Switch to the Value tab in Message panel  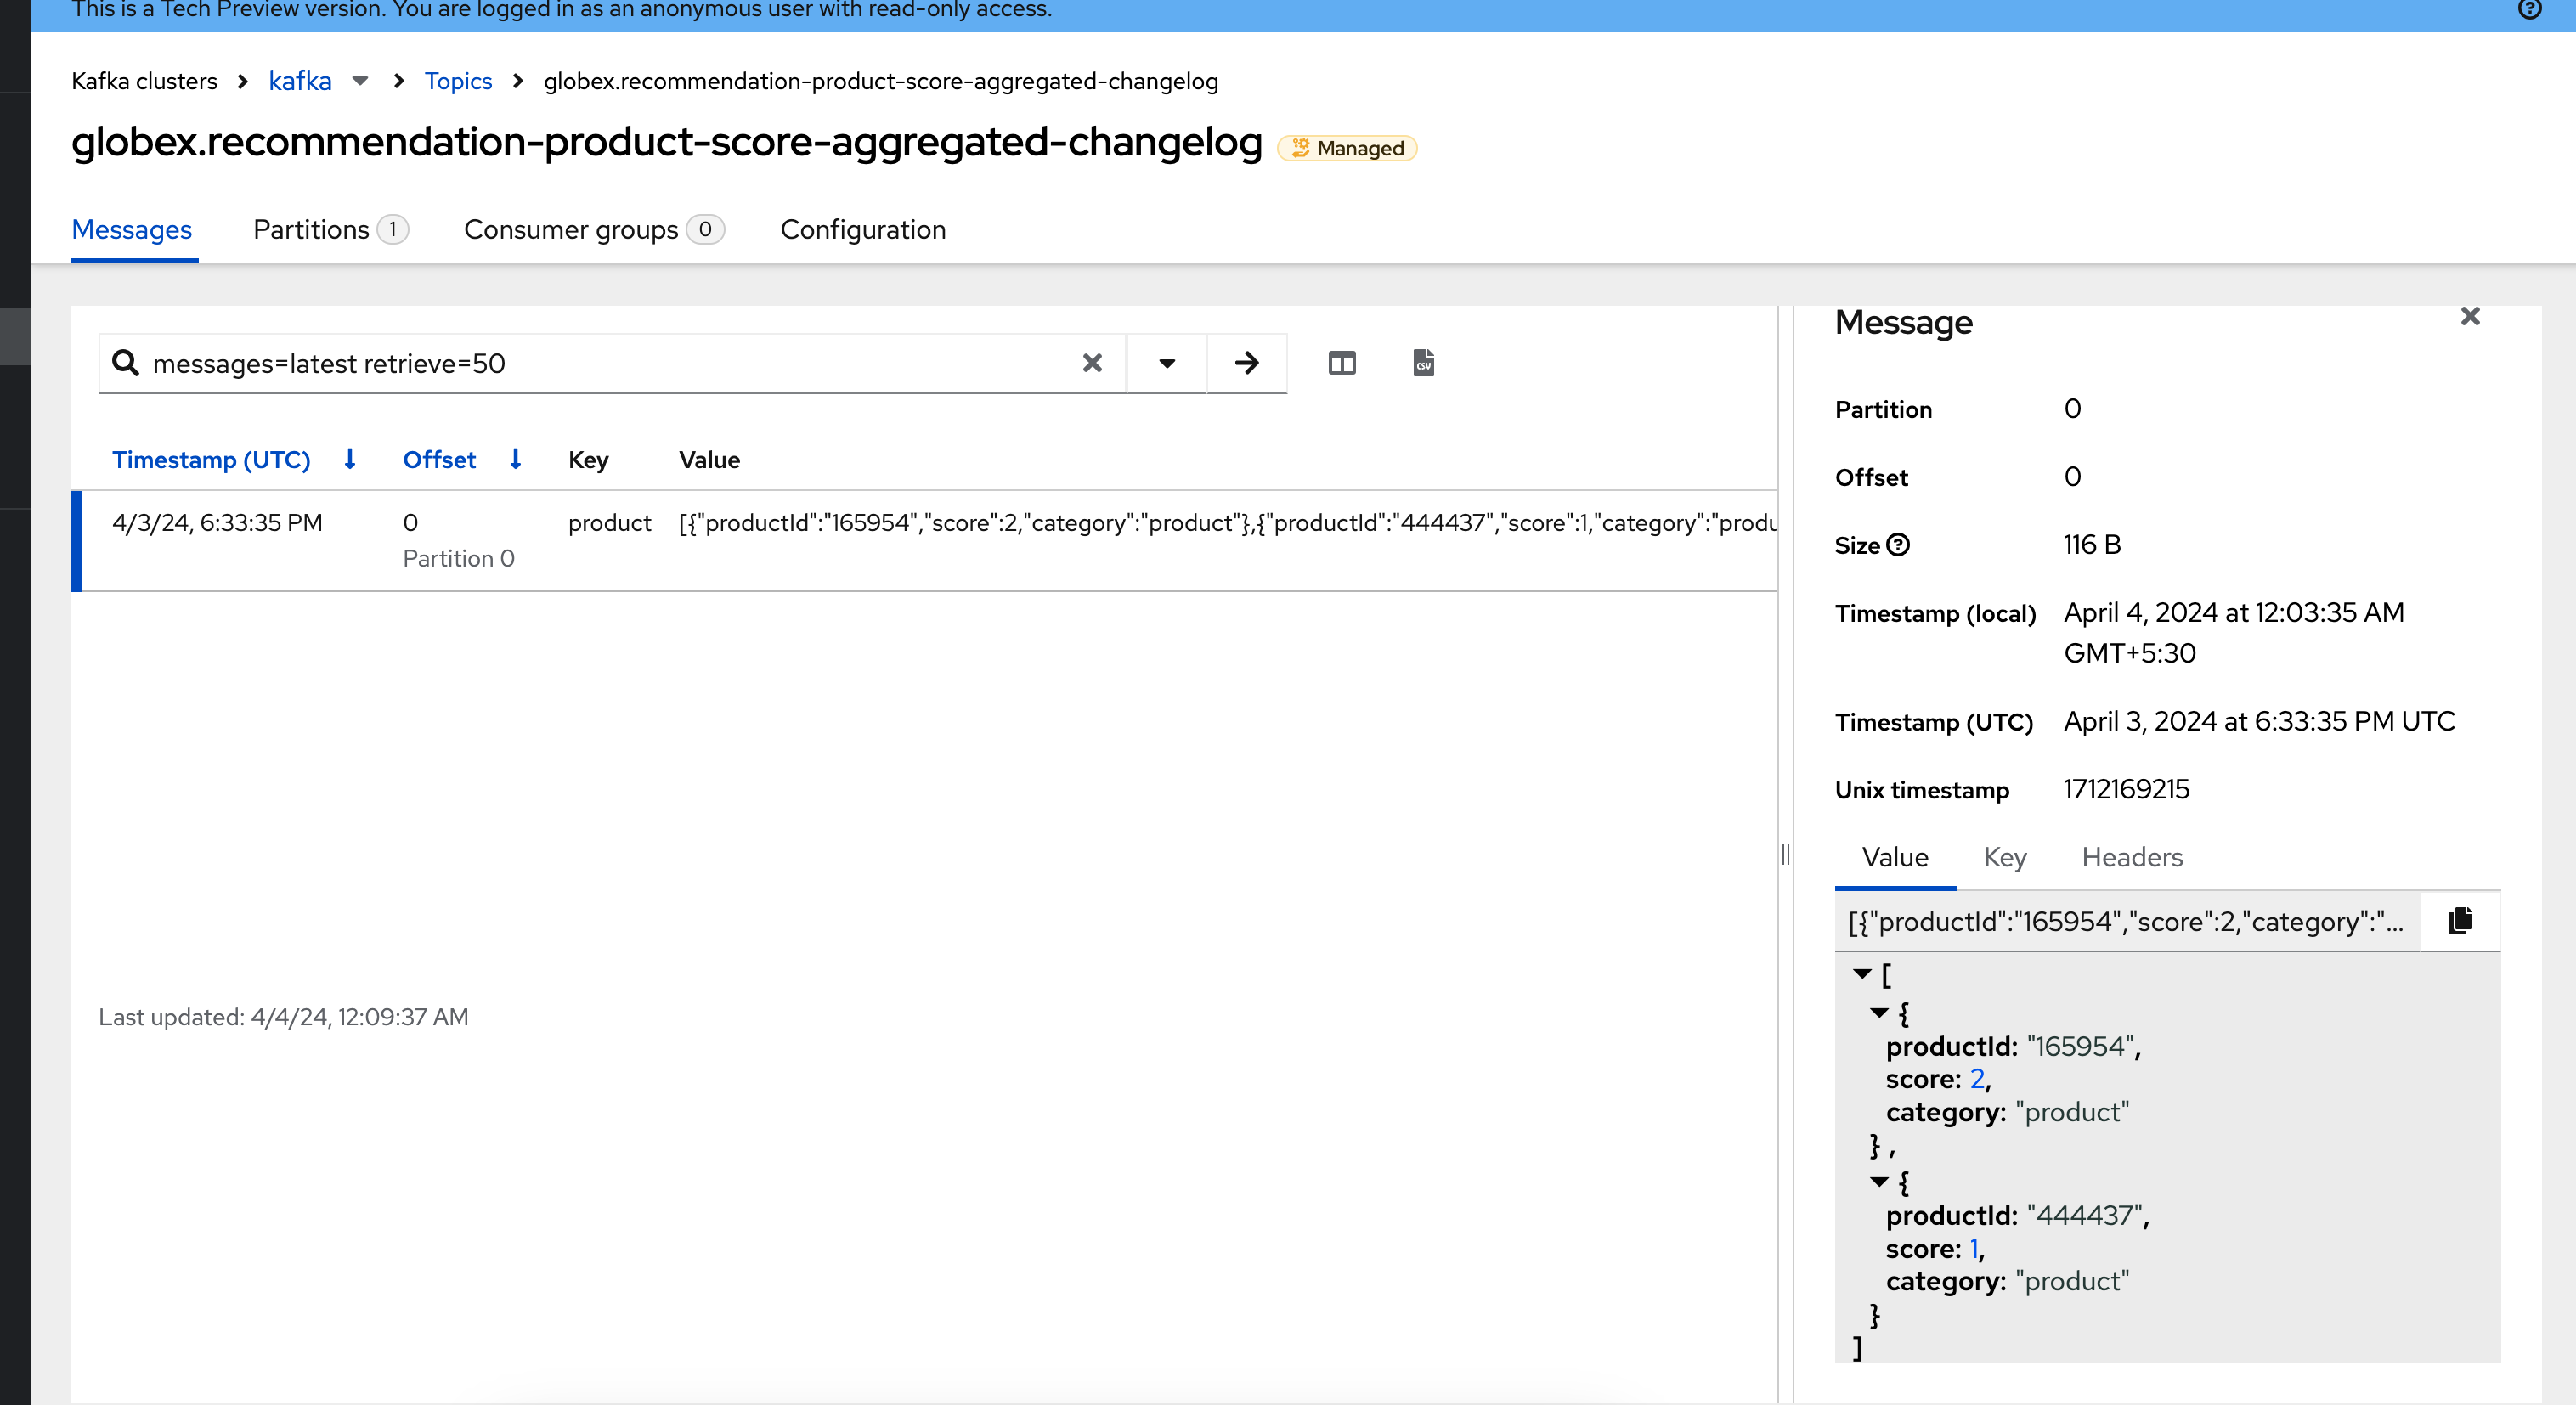coord(1895,856)
